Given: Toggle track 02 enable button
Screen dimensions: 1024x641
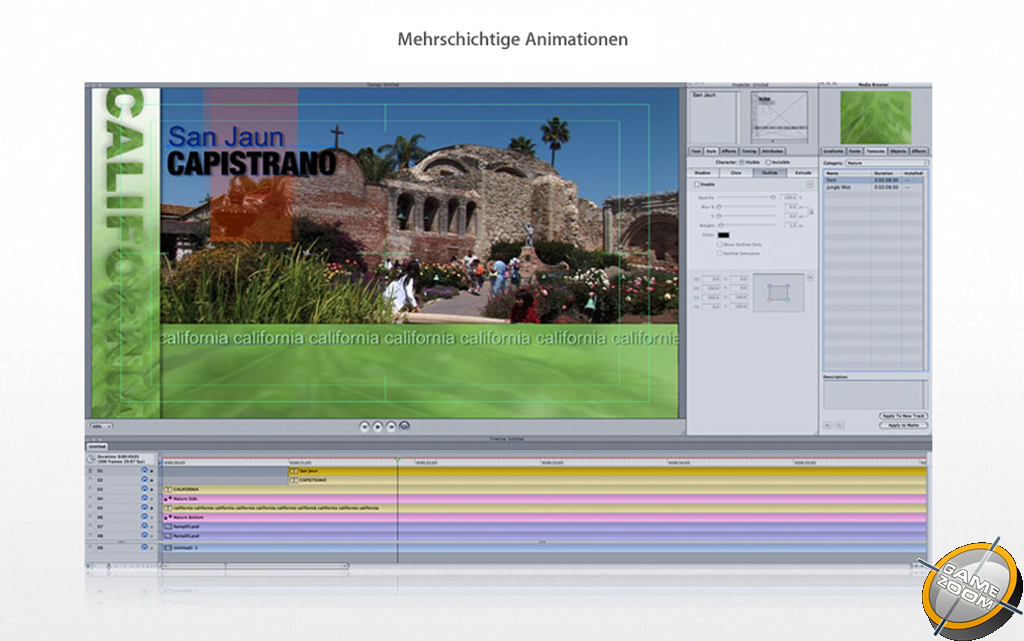Looking at the screenshot, I should (x=144, y=479).
